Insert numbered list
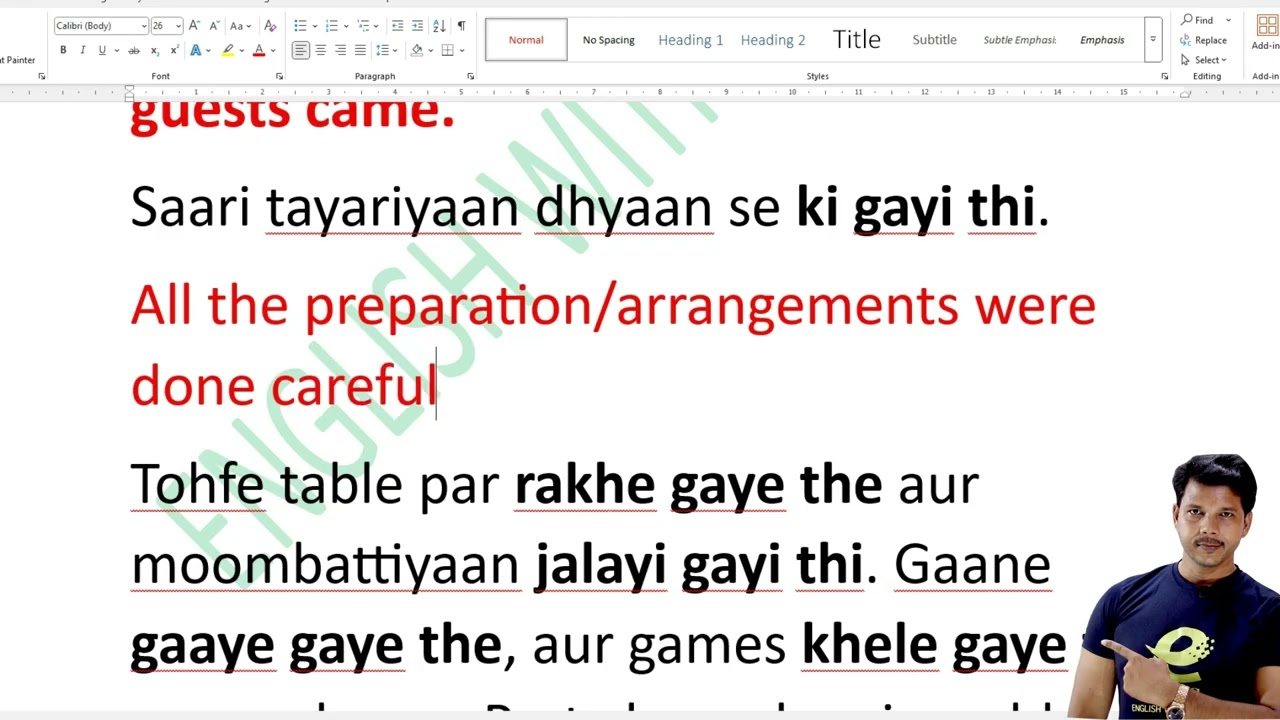 pyautogui.click(x=331, y=25)
